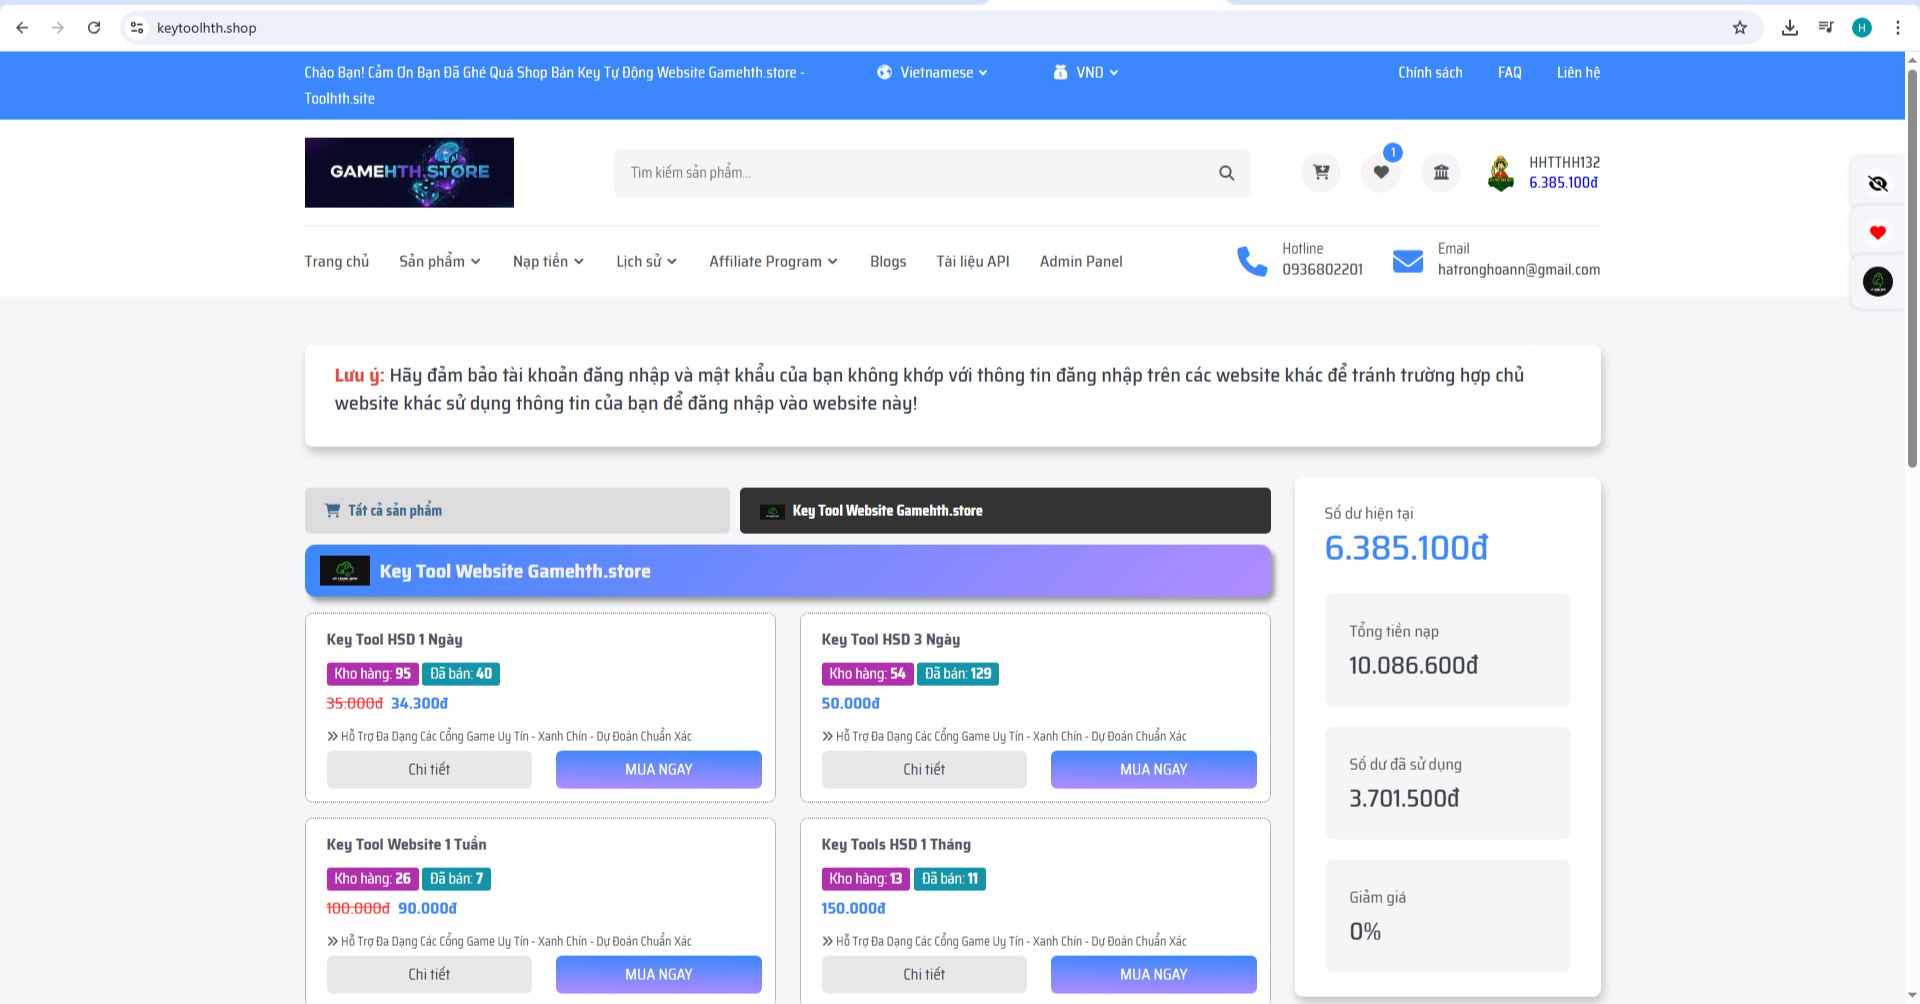This screenshot has height=1004, width=1920.
Task: Open the Chrome profile avatar
Action: pyautogui.click(x=1862, y=28)
